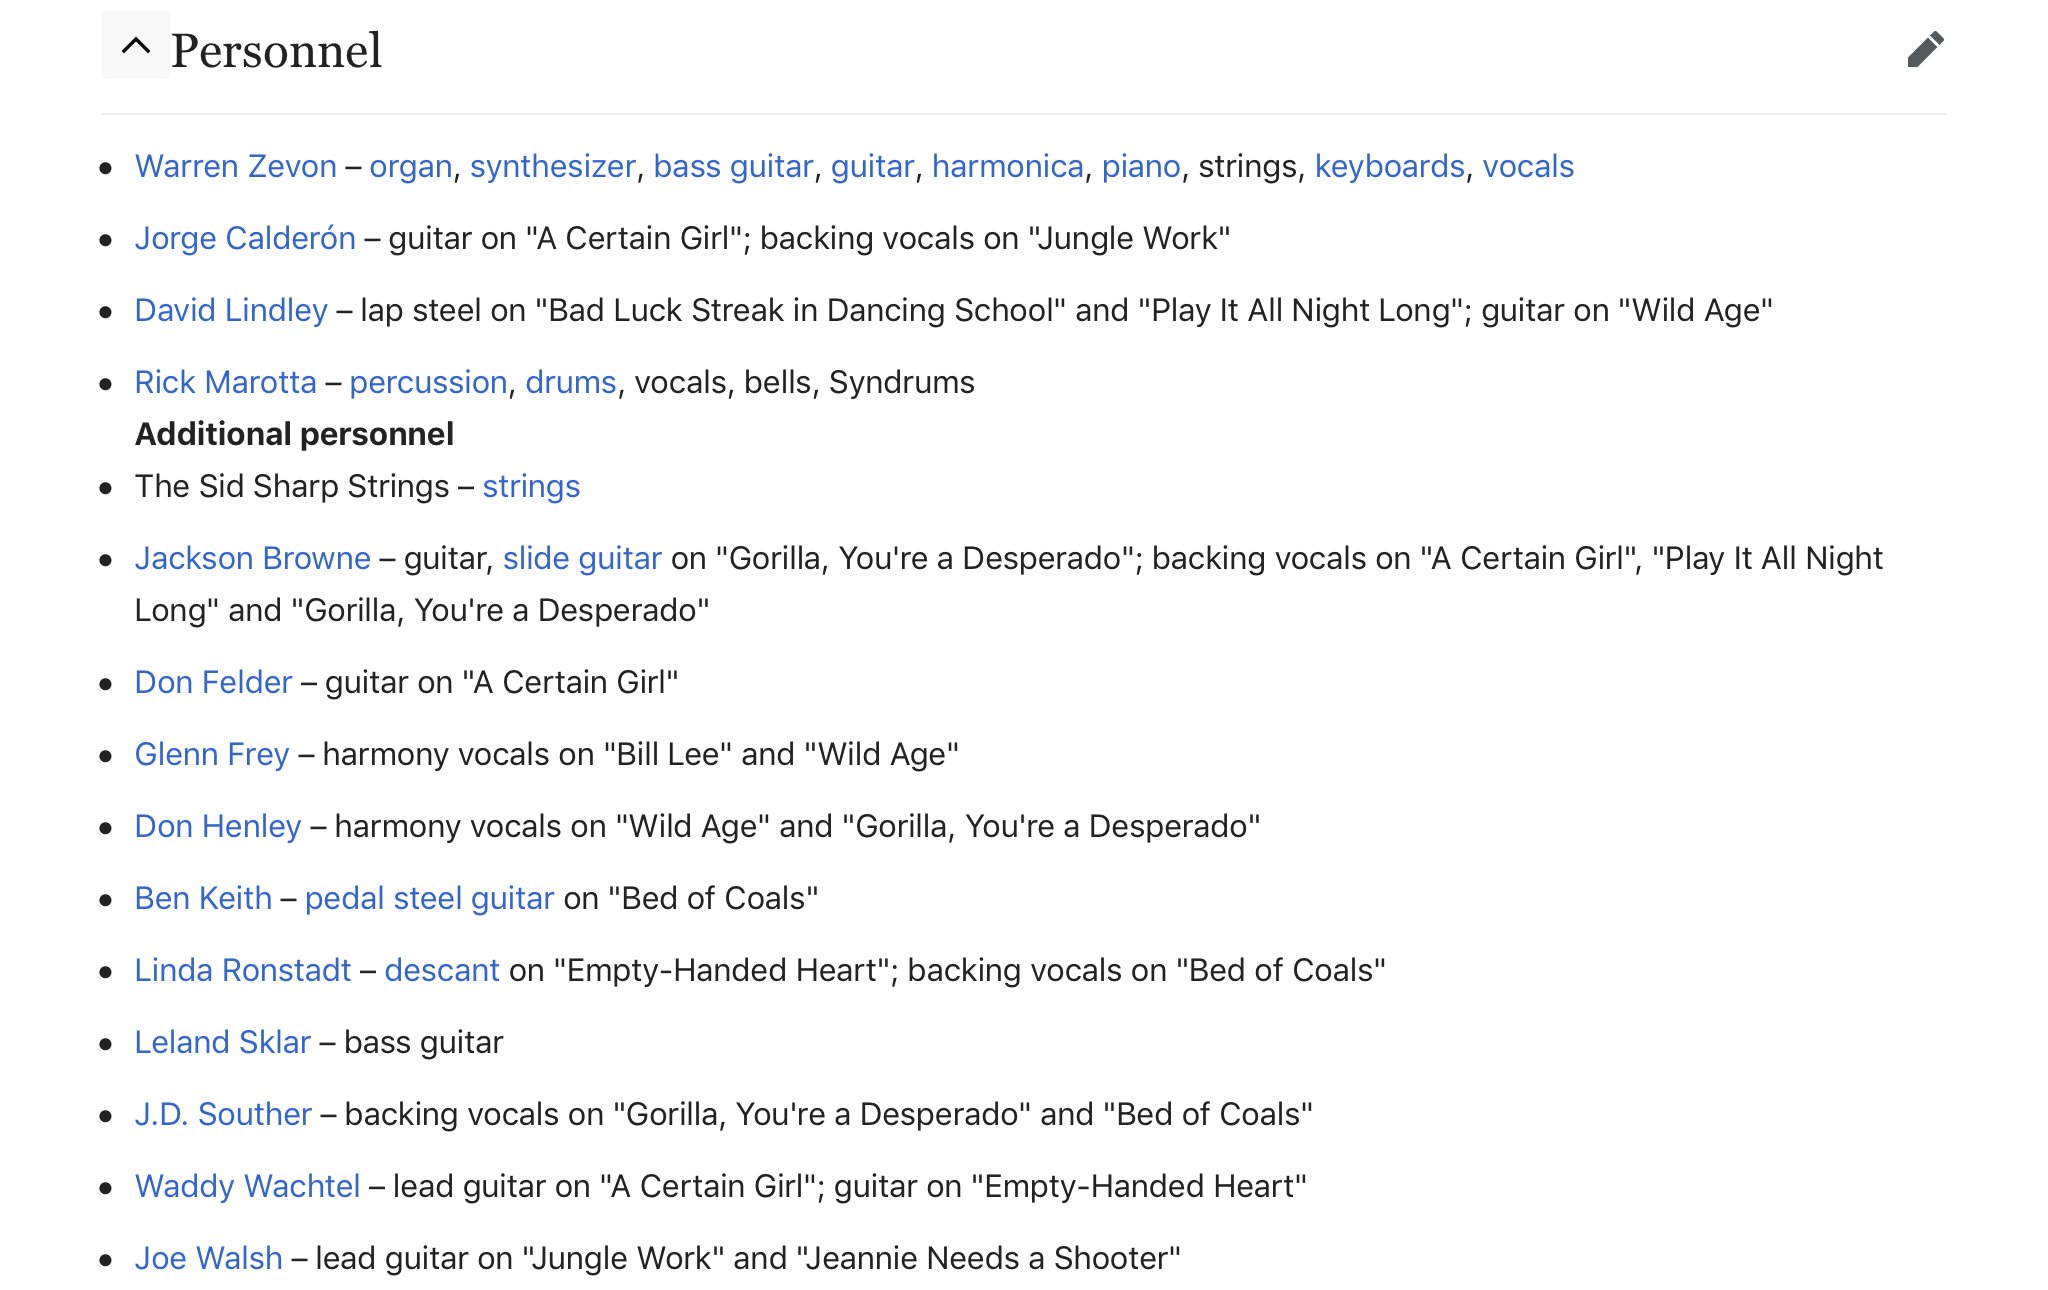Open the Rick Marotta link
Image resolution: width=2048 pixels, height=1290 pixels.
click(x=226, y=382)
